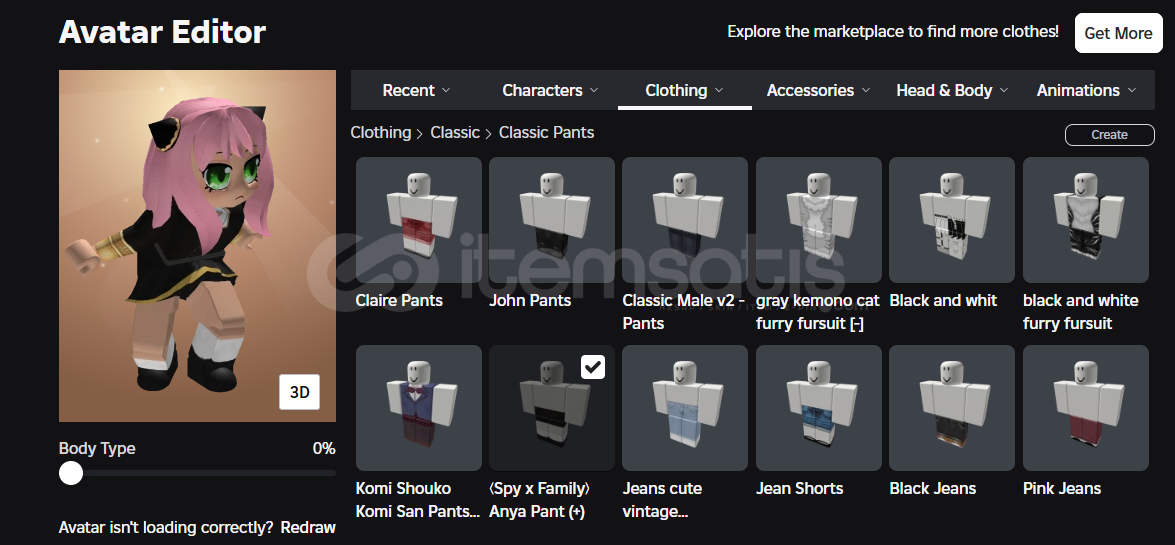Click the Classic Pants breadcrumb
Viewport: 1175px width, 545px height.
click(x=546, y=133)
